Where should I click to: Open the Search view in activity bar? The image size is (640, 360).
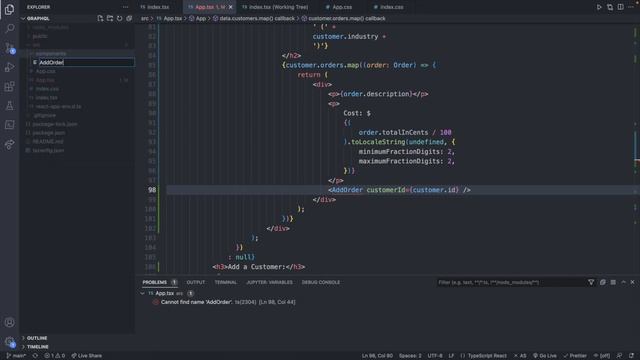(9, 28)
